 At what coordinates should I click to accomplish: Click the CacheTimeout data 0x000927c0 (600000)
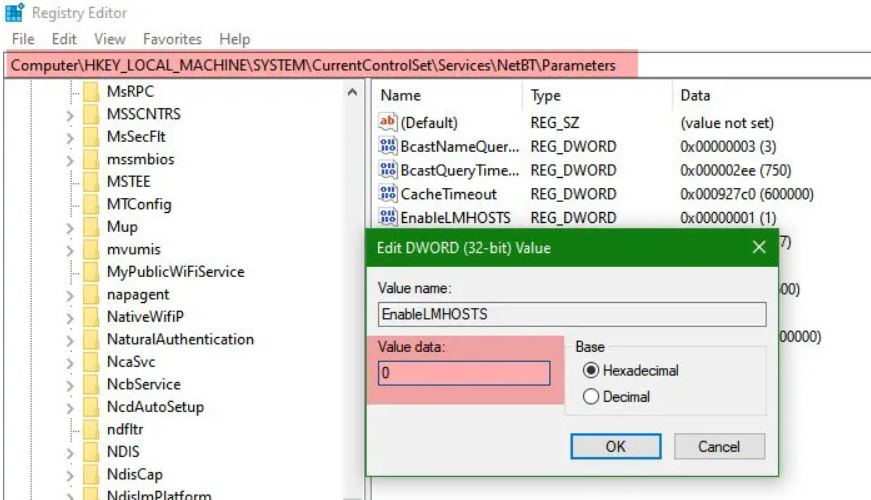[x=747, y=194]
